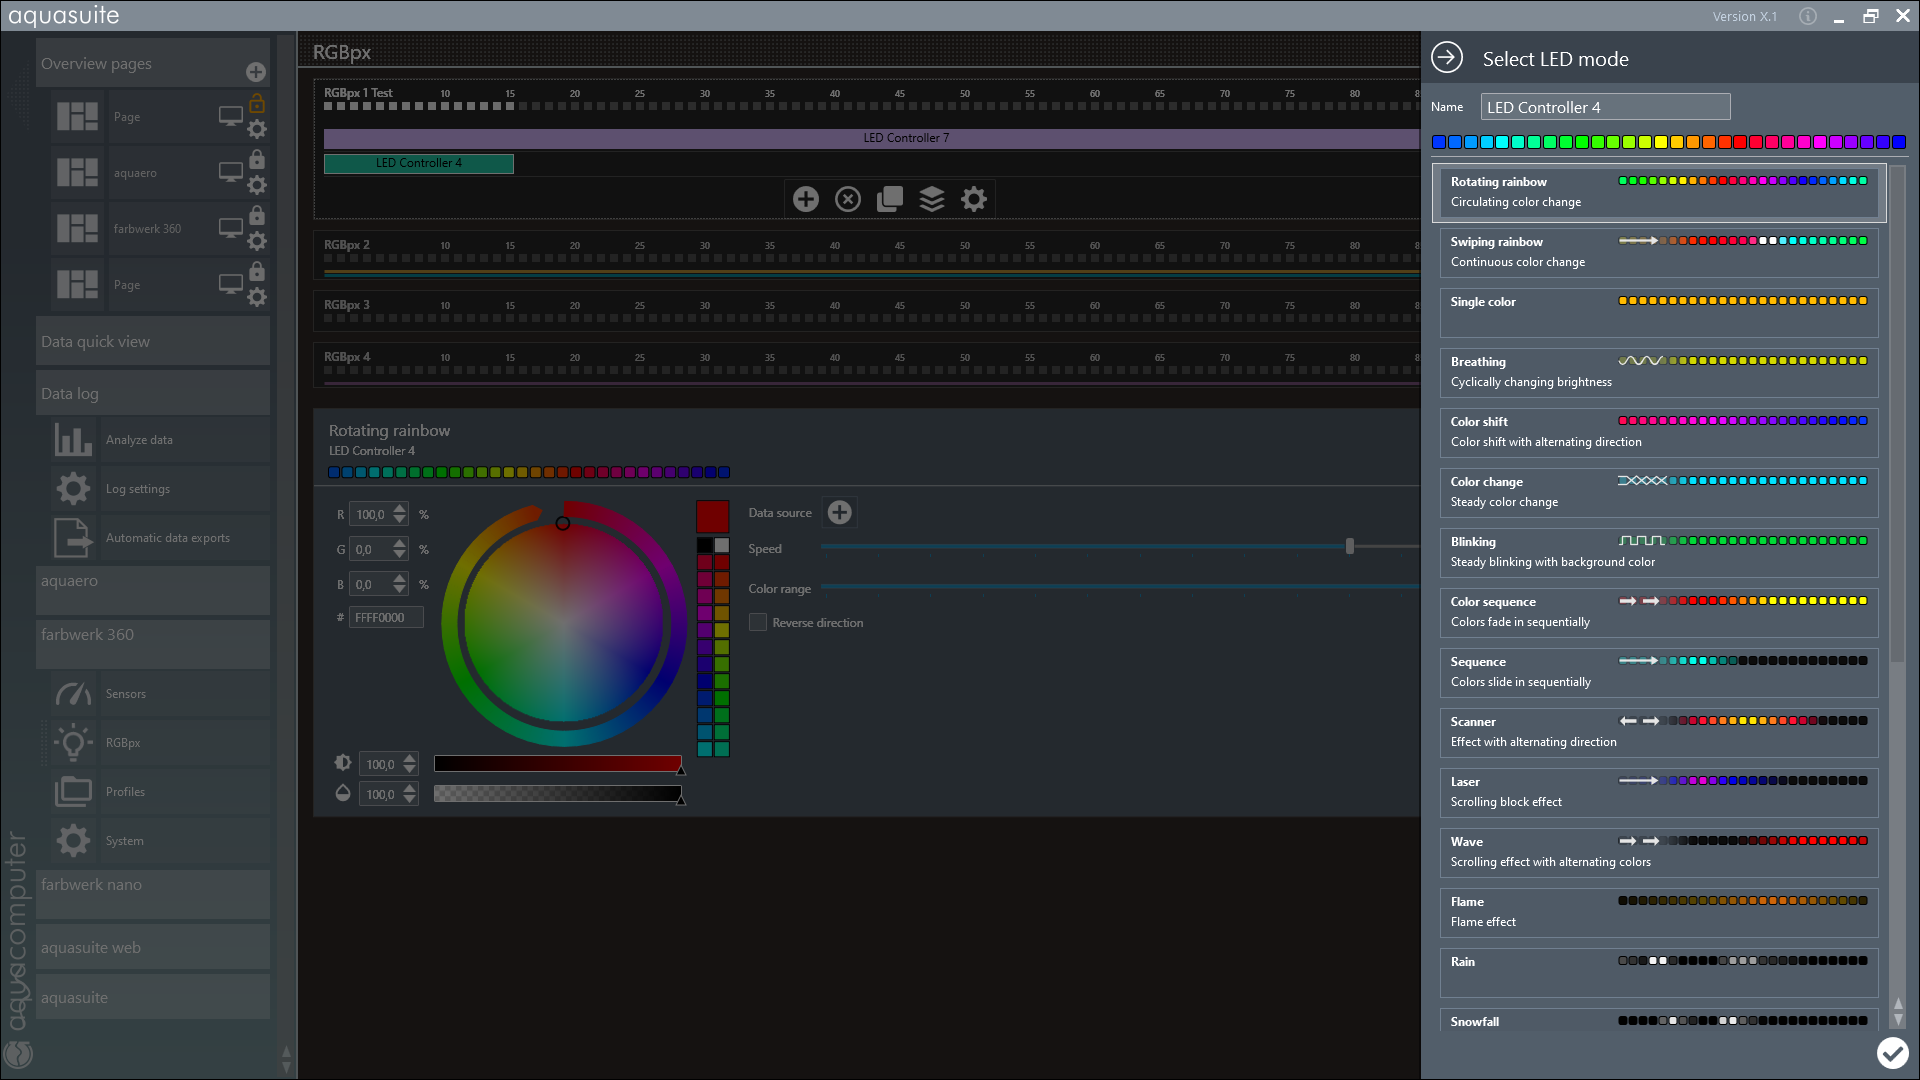
Task: Confirm the LED mode with the checkmark icon
Action: [x=1892, y=1052]
